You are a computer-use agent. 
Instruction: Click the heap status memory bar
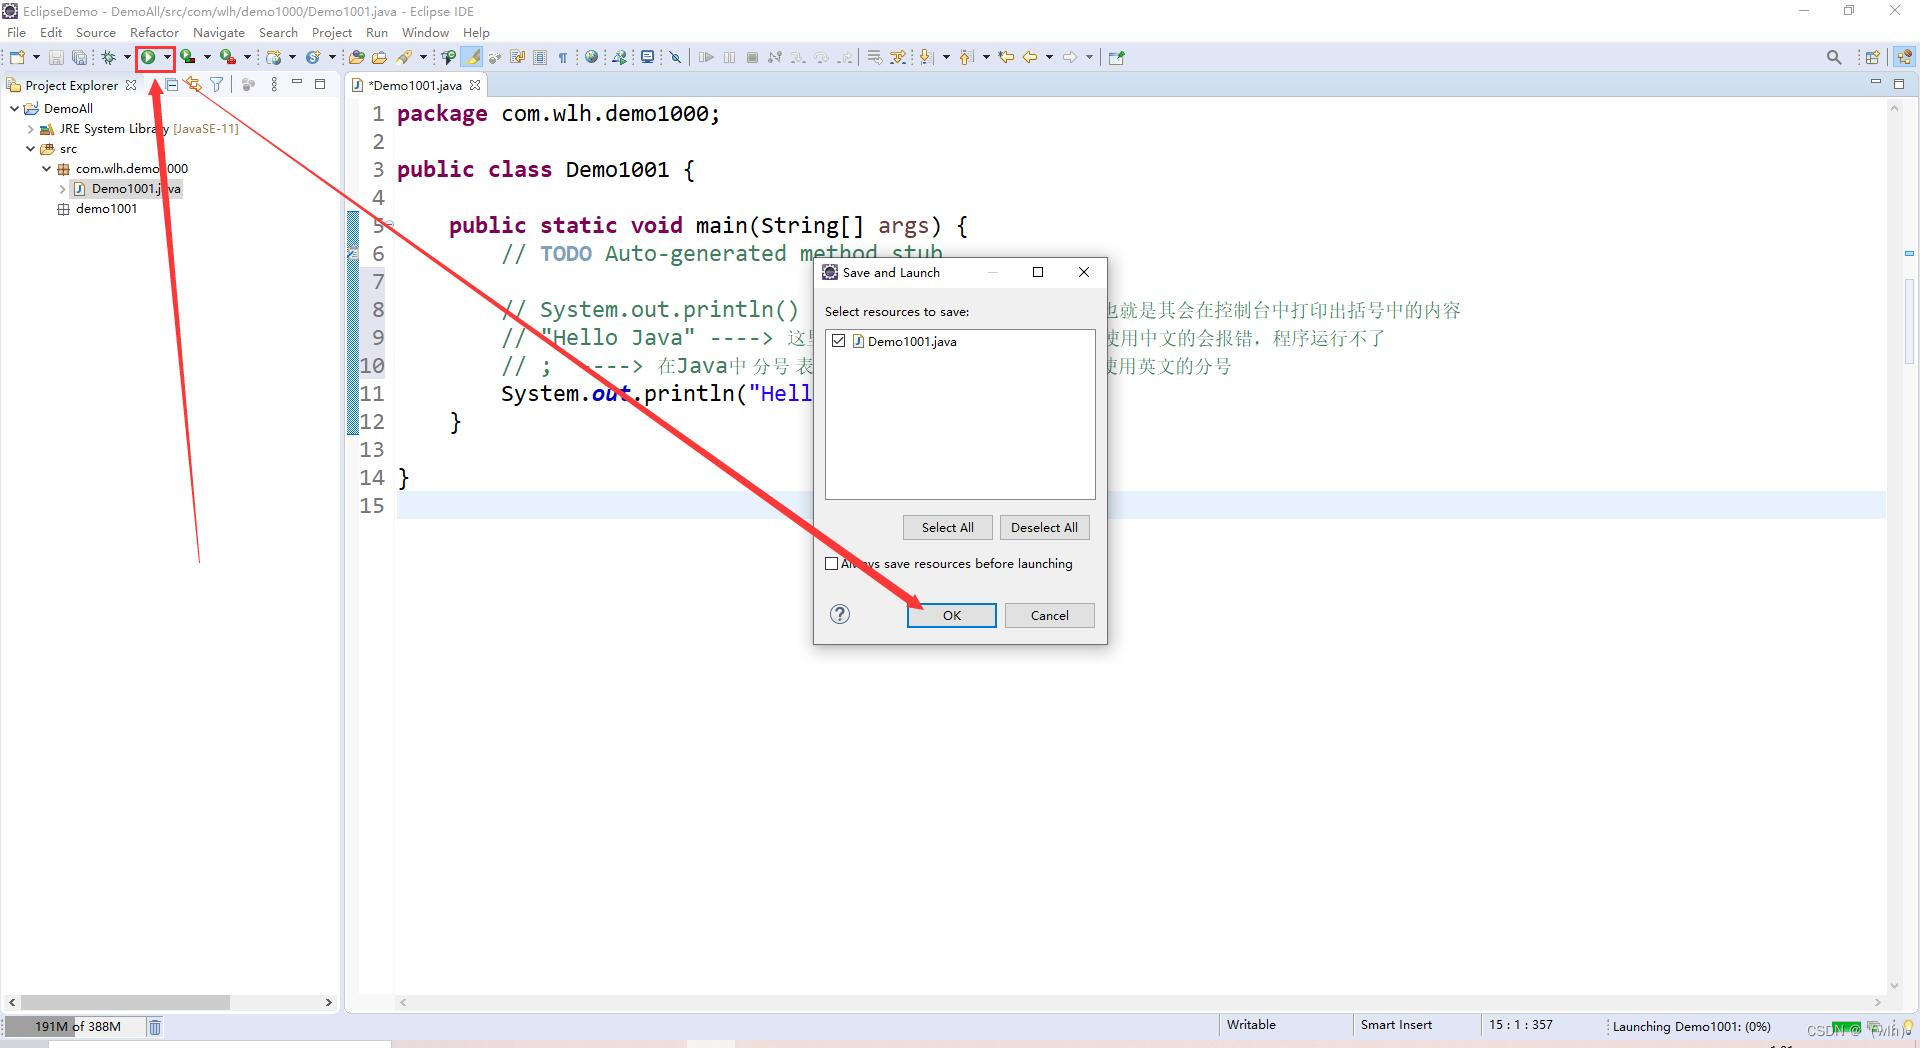[x=77, y=1026]
